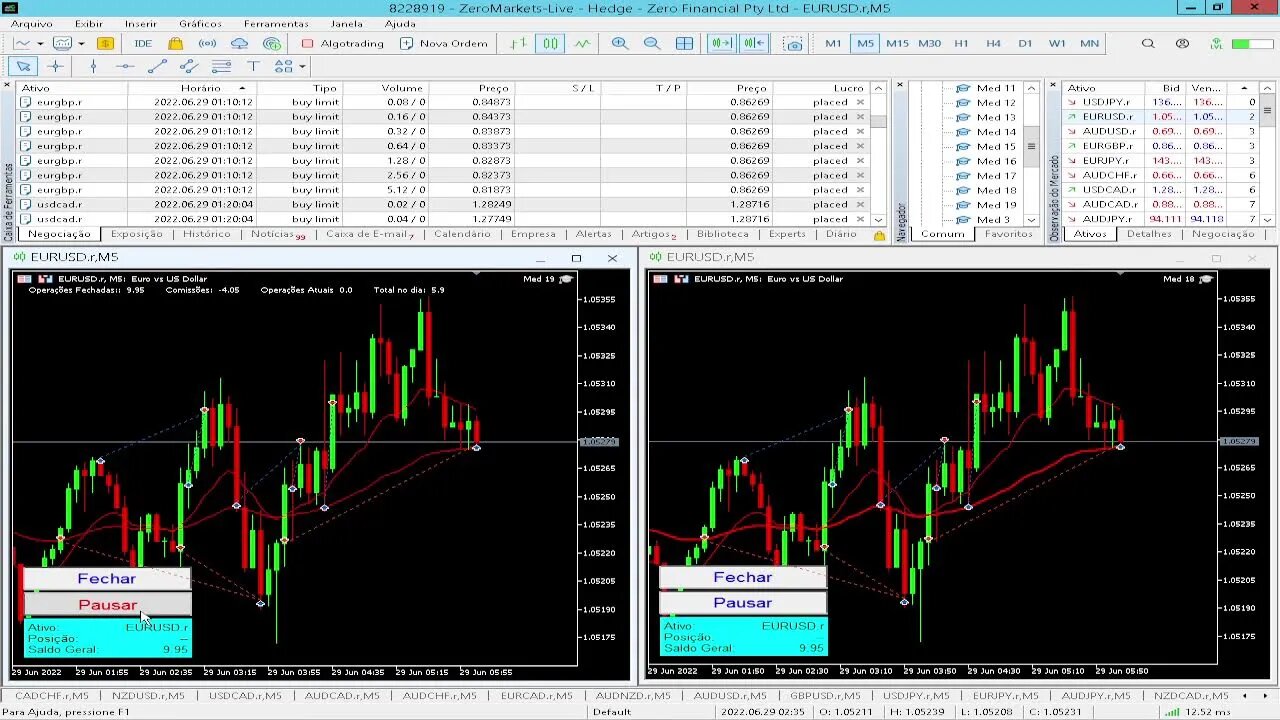Select EURUSD.r row in Market Watch
1280x720 pixels.
point(1160,117)
